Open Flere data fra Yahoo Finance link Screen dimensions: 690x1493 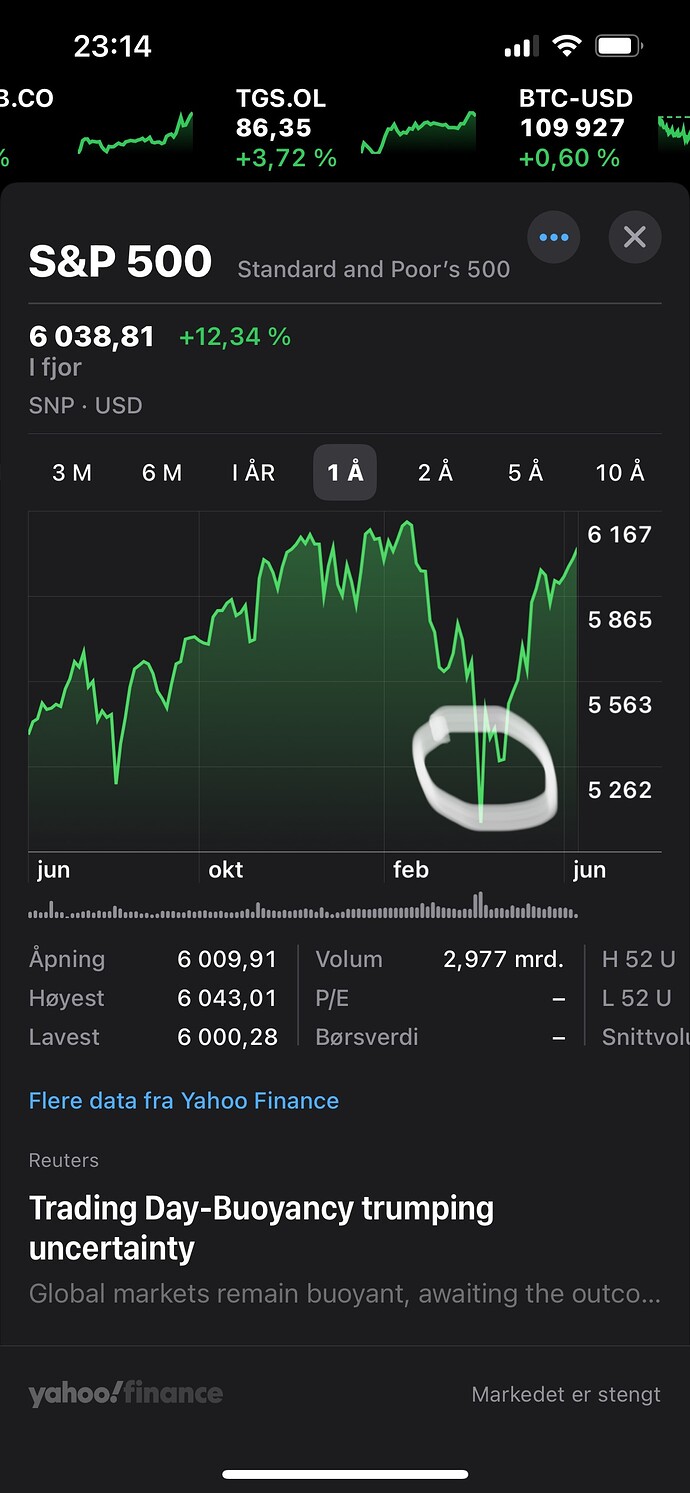coord(184,1101)
